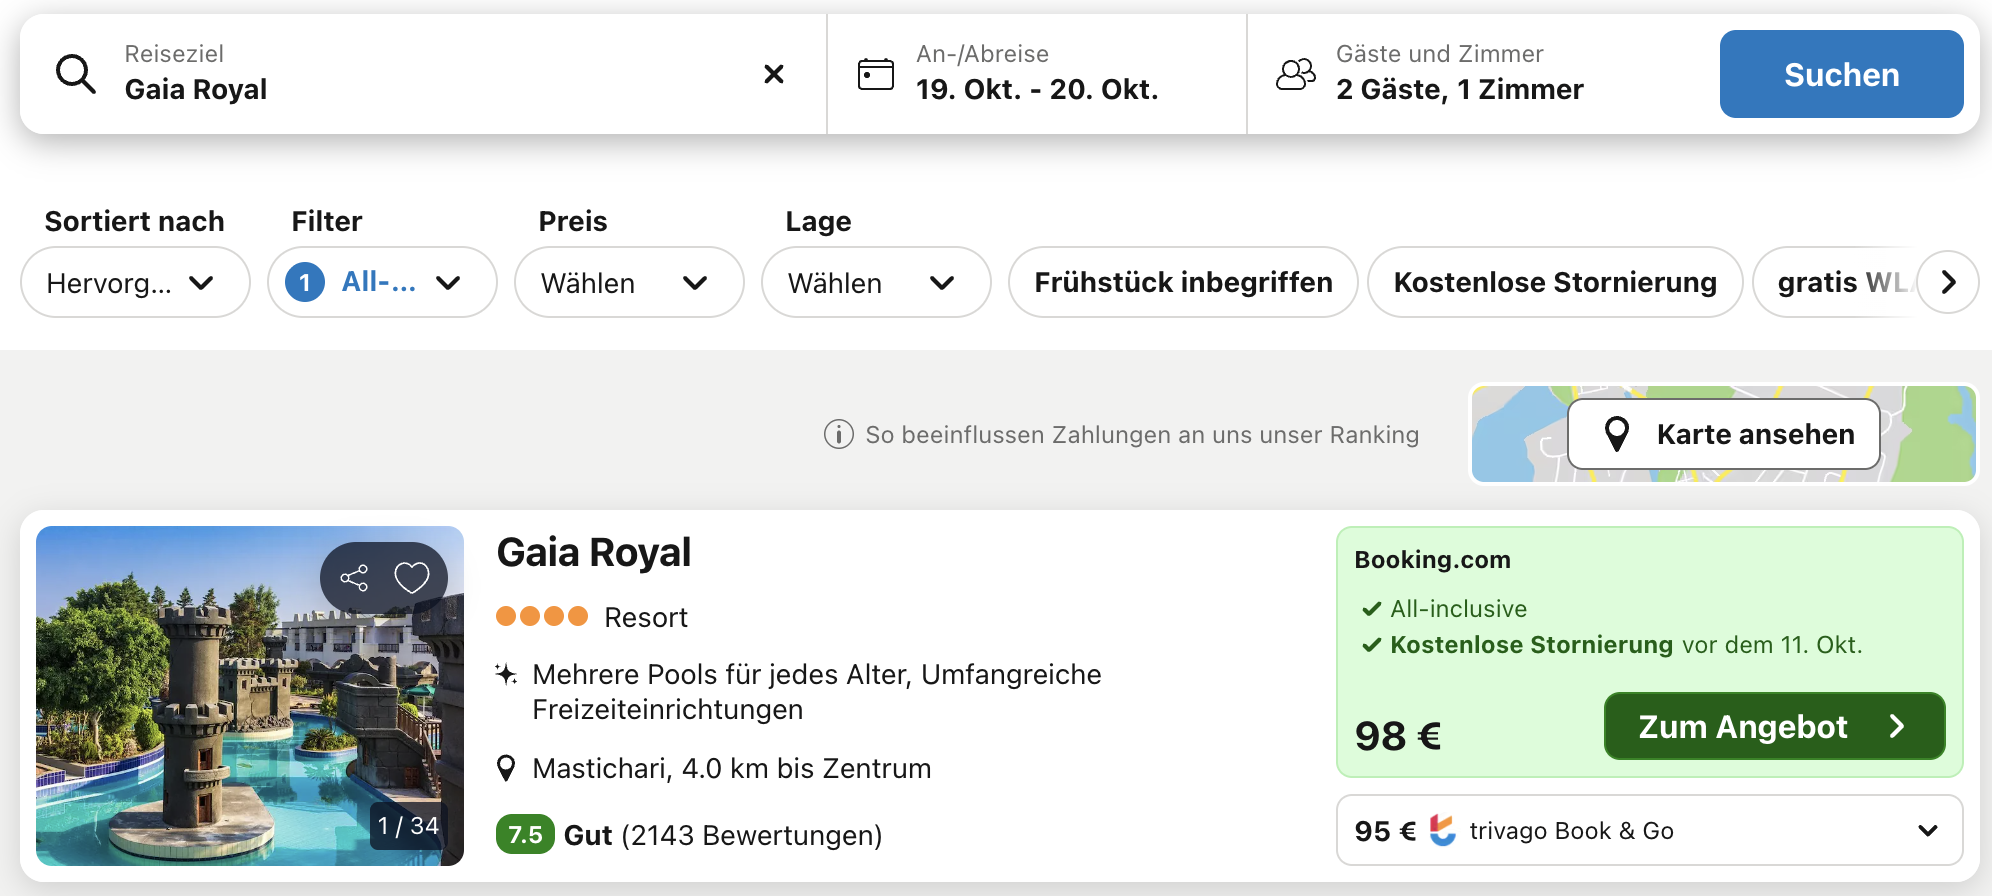This screenshot has height=896, width=1992.
Task: Click Zum Angebot button
Action: click(x=1774, y=726)
